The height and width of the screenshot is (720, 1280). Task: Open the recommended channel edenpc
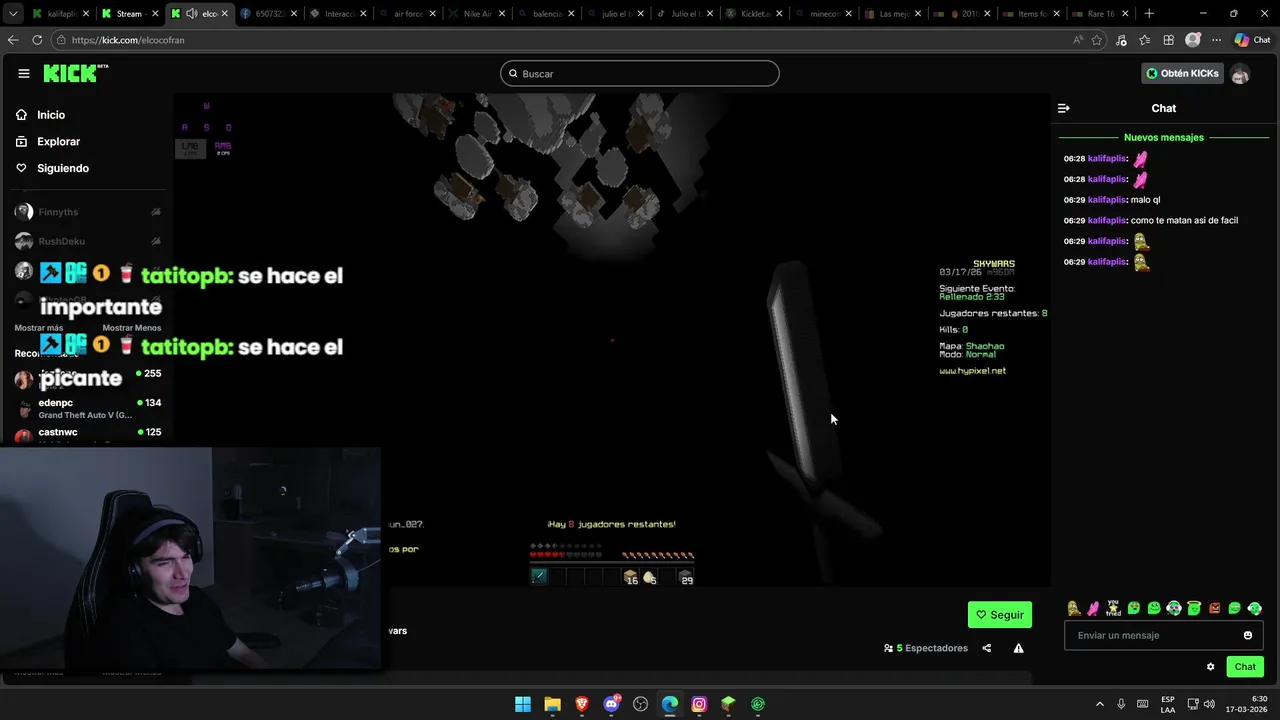(88, 408)
